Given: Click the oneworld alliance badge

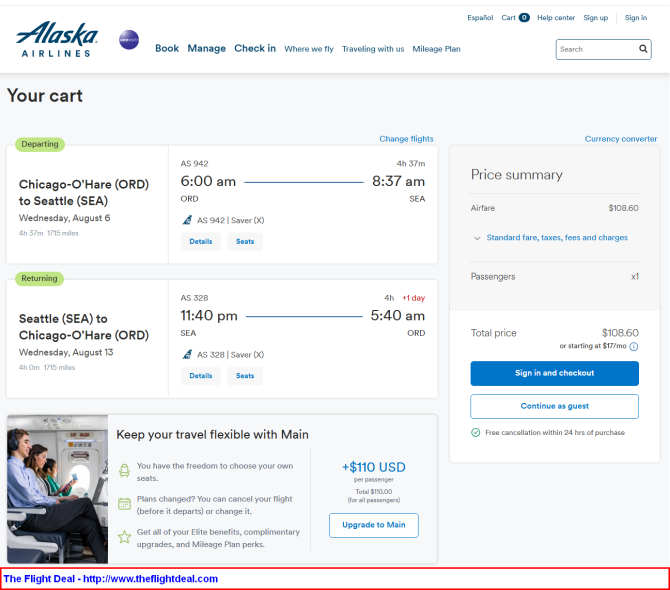Looking at the screenshot, I should pyautogui.click(x=129, y=40).
